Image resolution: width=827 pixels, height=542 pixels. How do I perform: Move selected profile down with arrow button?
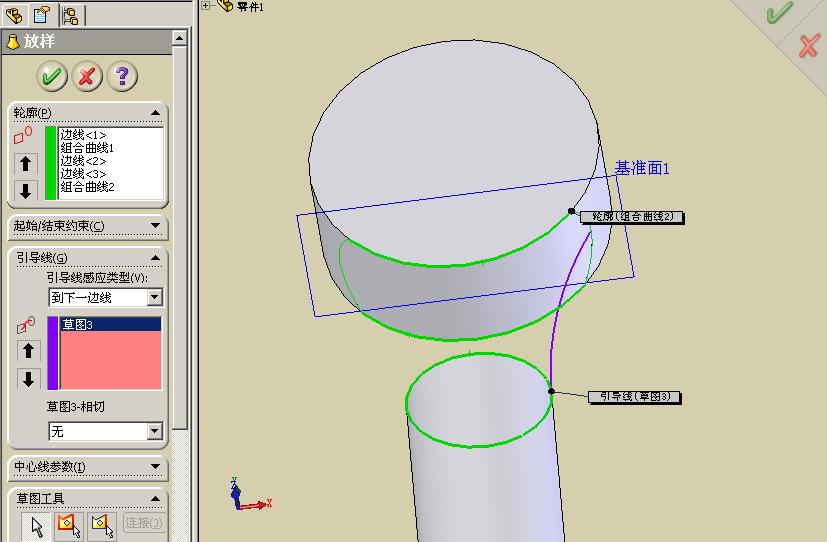26,190
